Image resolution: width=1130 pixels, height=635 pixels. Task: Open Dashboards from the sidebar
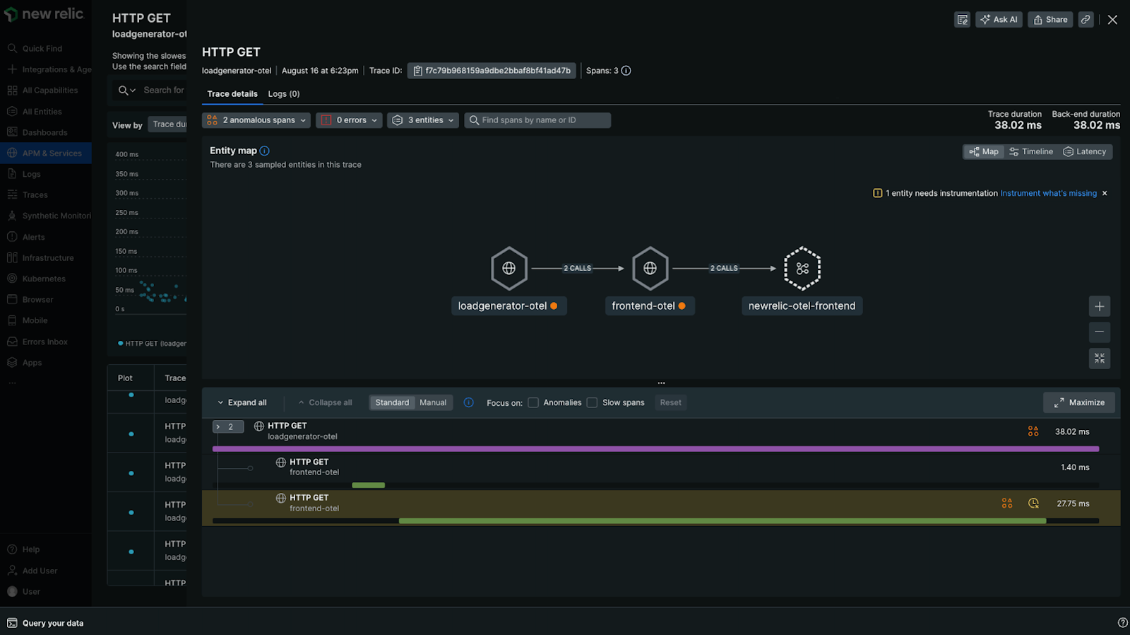pyautogui.click(x=44, y=133)
